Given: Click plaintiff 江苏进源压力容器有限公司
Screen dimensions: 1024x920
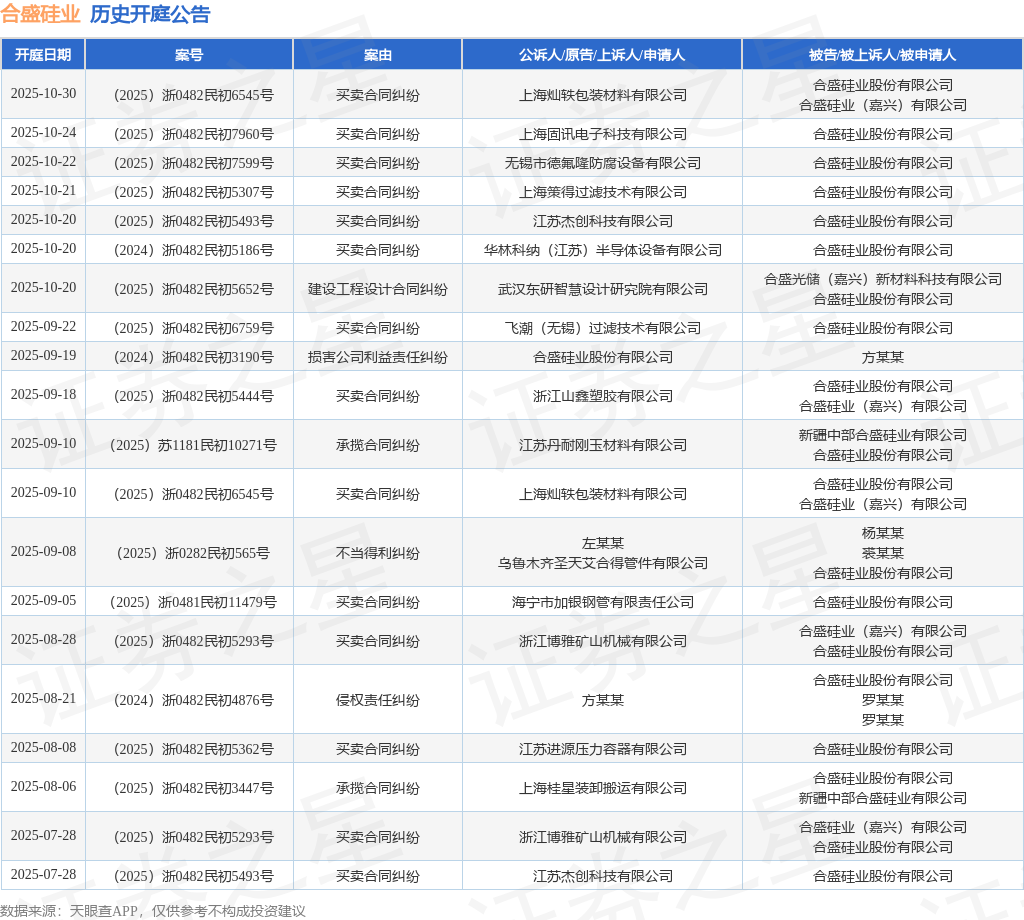Looking at the screenshot, I should click(602, 749).
